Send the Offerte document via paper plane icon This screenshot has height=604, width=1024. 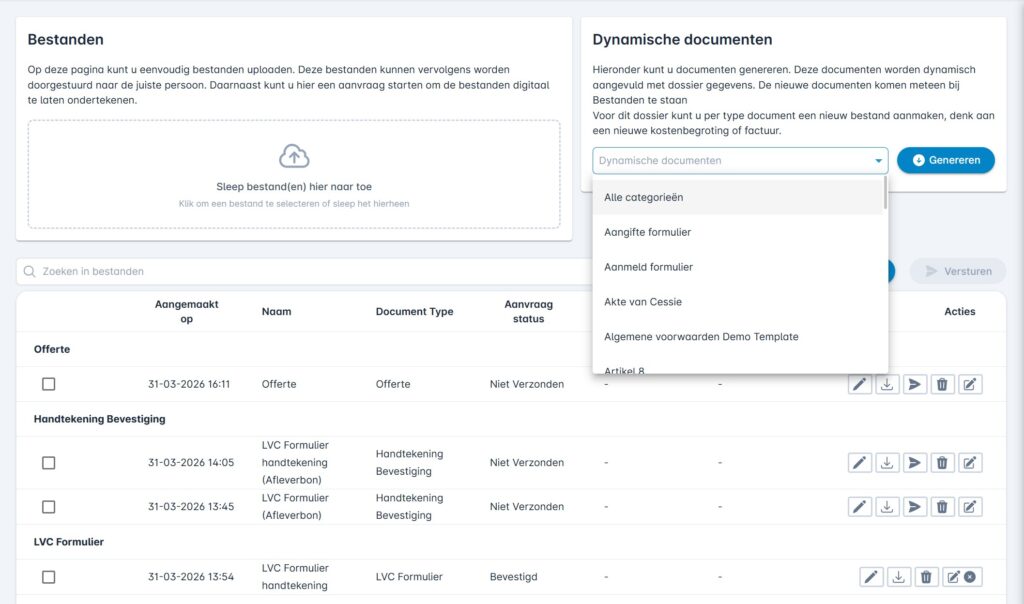coord(914,384)
